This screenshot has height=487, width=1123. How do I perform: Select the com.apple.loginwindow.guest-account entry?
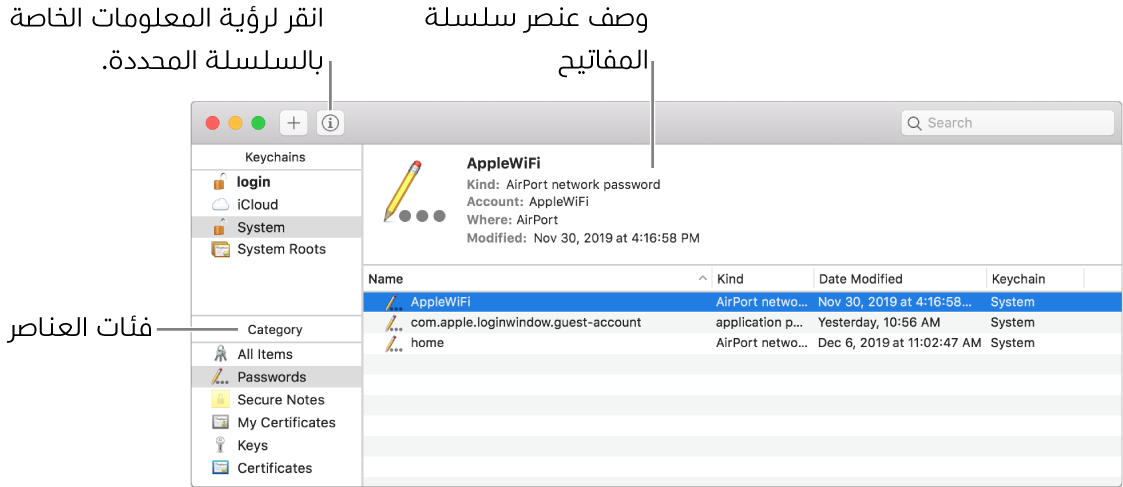tap(743, 322)
